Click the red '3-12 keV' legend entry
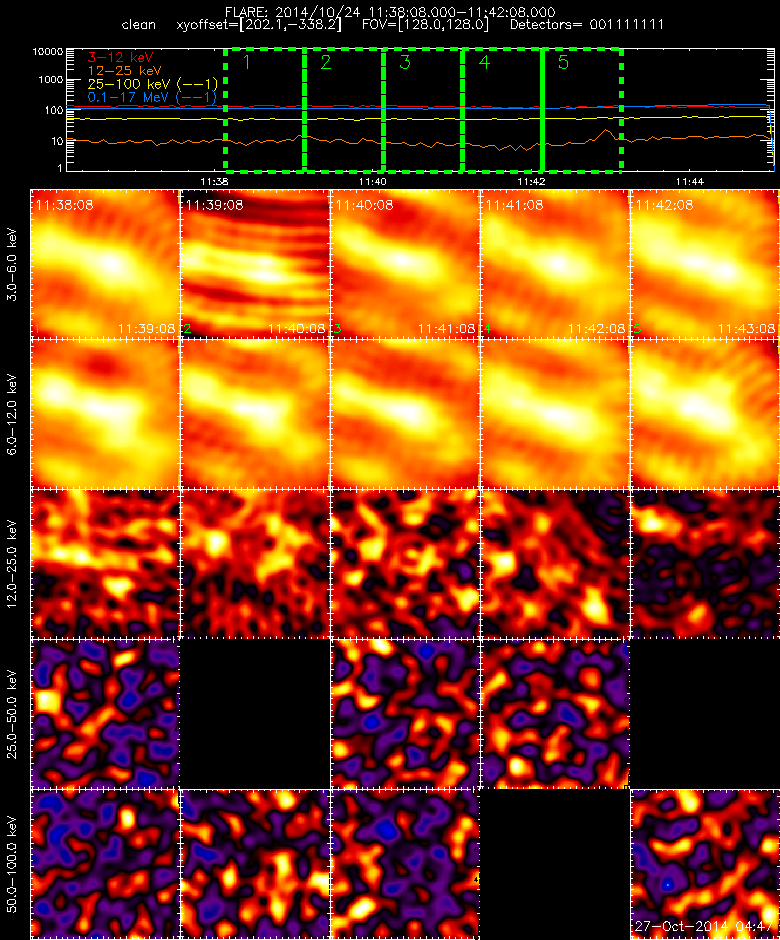Screen dimensions: 780x940 click(x=121, y=58)
